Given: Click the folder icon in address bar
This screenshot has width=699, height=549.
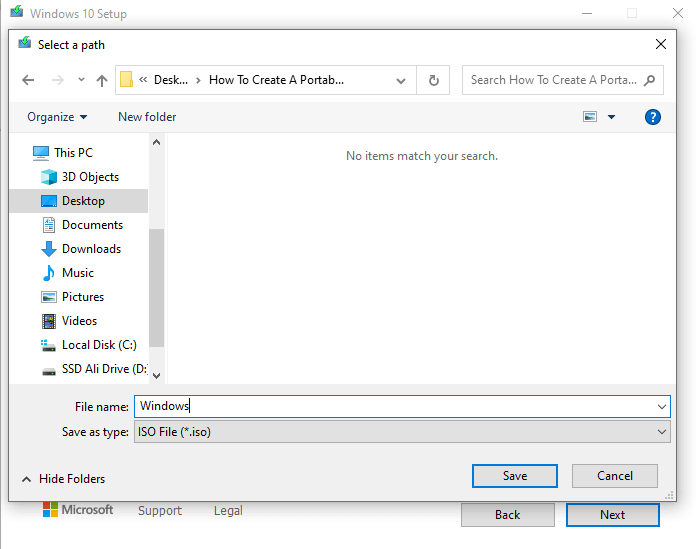Looking at the screenshot, I should pos(127,80).
